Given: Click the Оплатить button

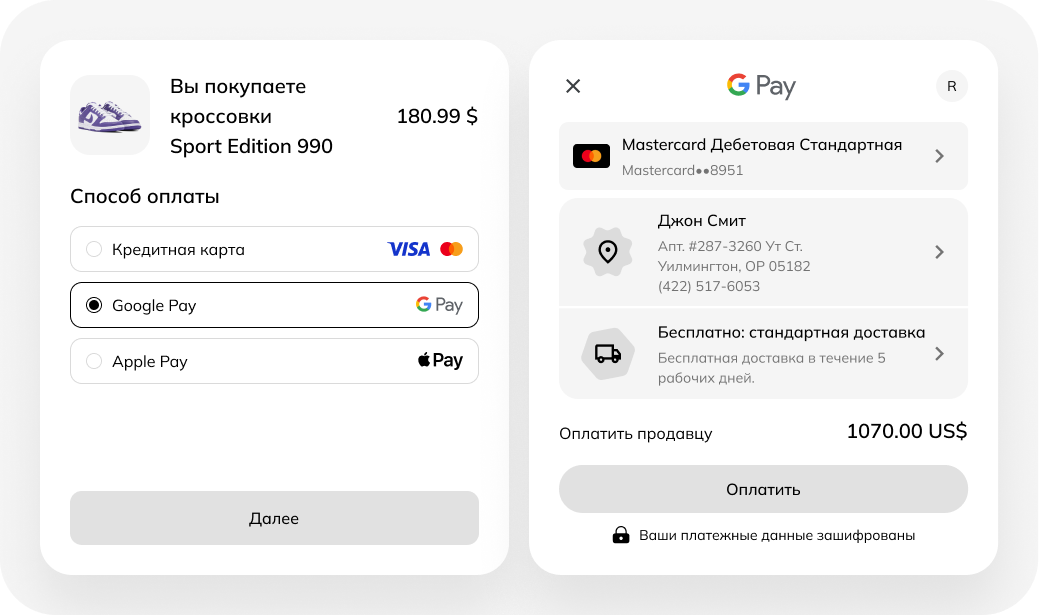Looking at the screenshot, I should tap(763, 489).
